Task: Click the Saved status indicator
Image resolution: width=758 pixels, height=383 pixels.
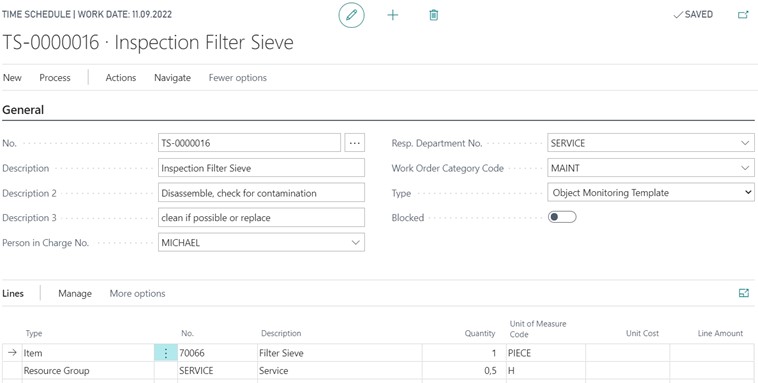Action: click(x=693, y=15)
